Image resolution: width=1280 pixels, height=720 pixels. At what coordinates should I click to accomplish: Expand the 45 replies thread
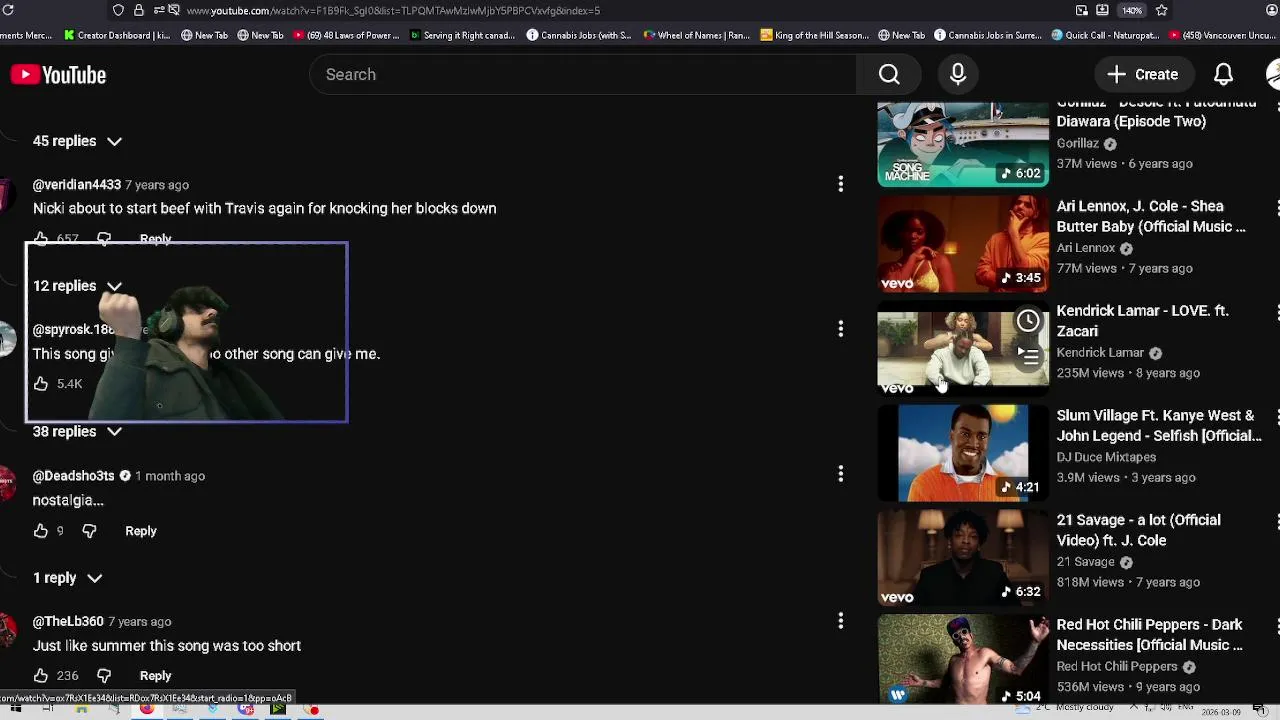click(77, 141)
